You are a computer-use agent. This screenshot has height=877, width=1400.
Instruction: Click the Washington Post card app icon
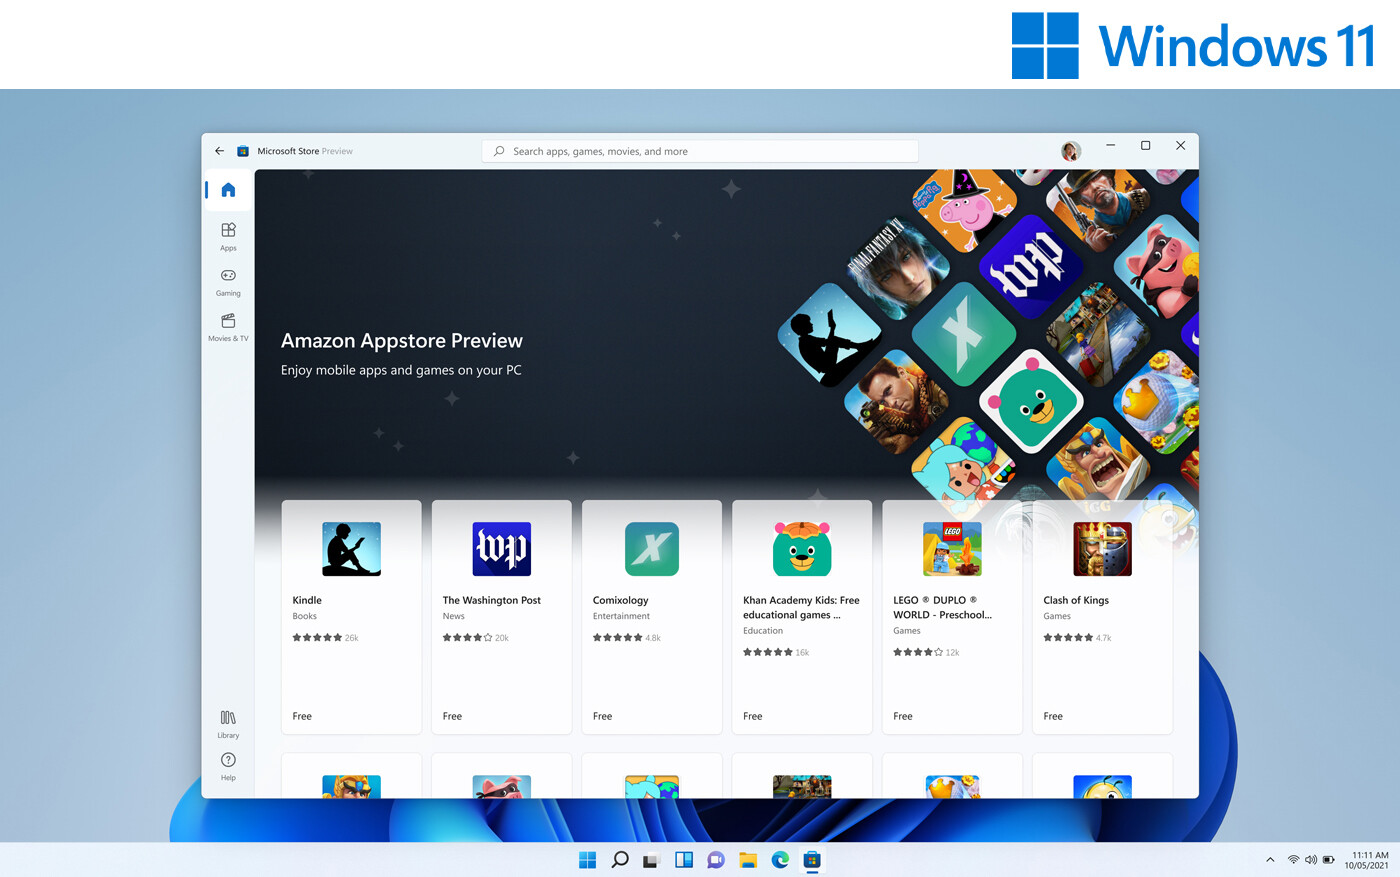click(x=501, y=549)
